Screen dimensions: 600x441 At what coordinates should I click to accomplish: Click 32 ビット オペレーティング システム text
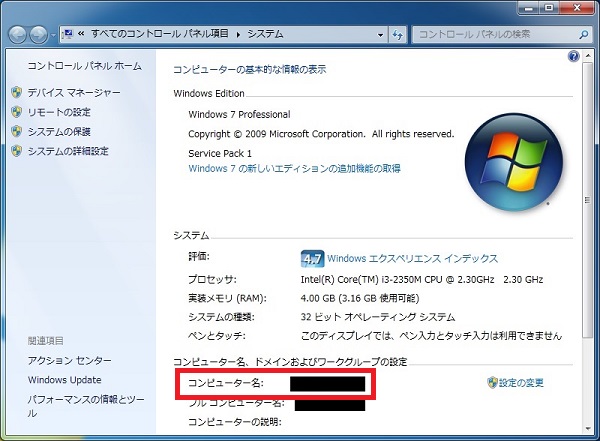pos(378,317)
